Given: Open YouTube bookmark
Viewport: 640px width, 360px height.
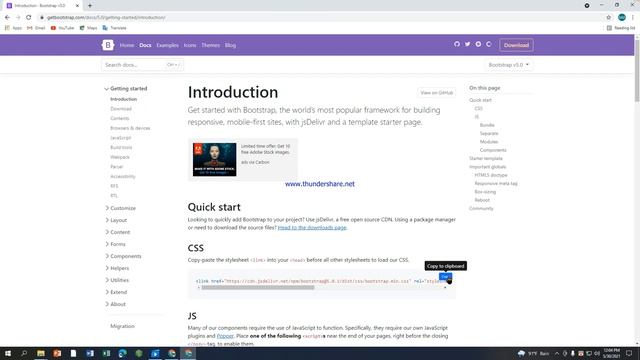Looking at the screenshot, I should point(62,28).
